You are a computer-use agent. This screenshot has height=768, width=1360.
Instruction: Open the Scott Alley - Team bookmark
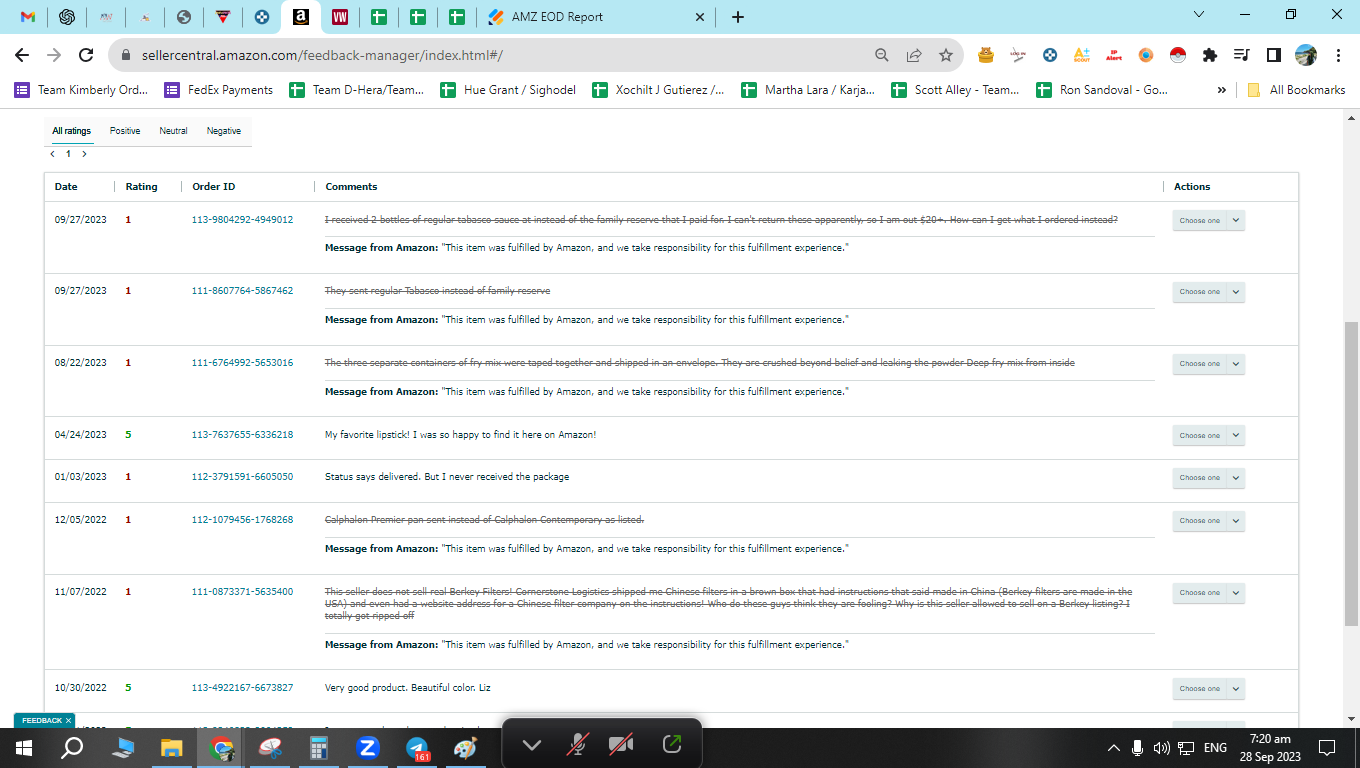point(955,90)
